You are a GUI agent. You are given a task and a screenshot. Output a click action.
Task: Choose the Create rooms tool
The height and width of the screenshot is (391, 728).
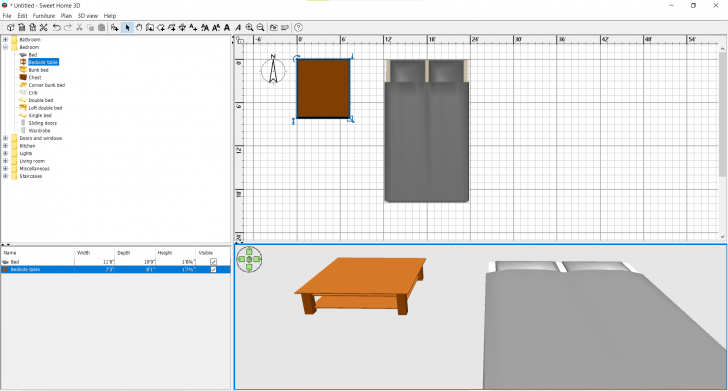(161, 28)
